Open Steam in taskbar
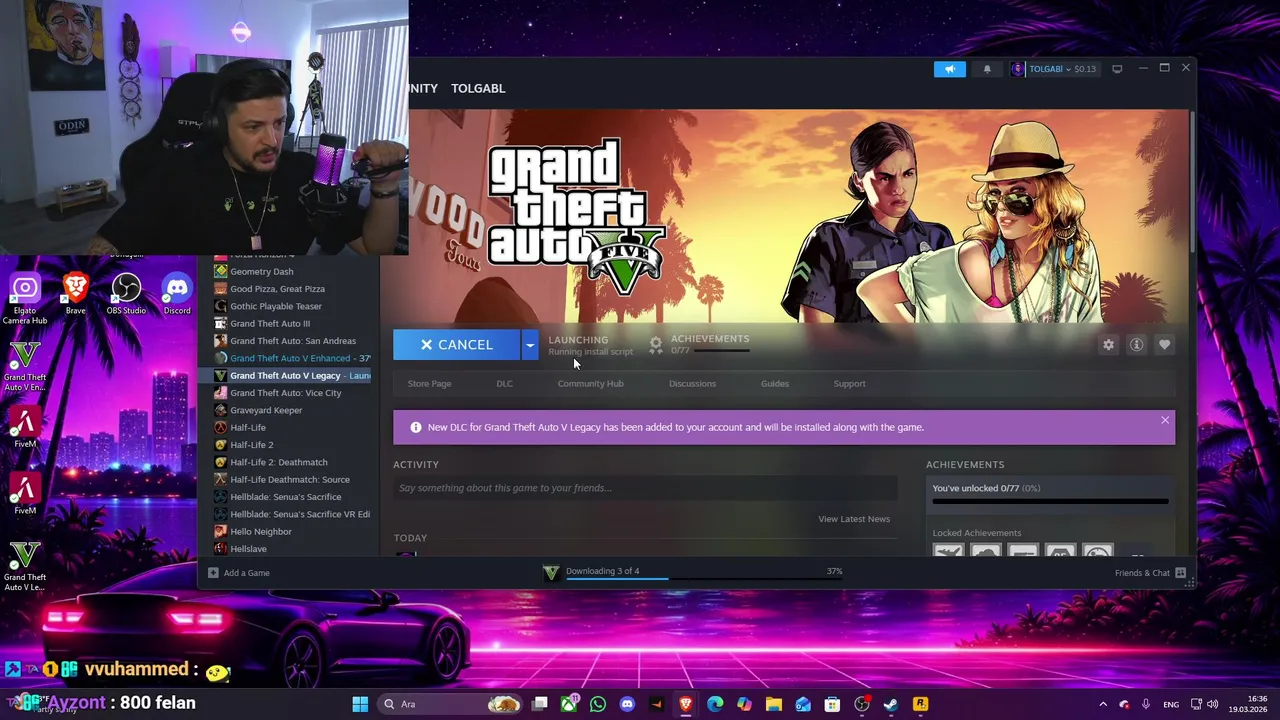1280x720 pixels. 890,704
